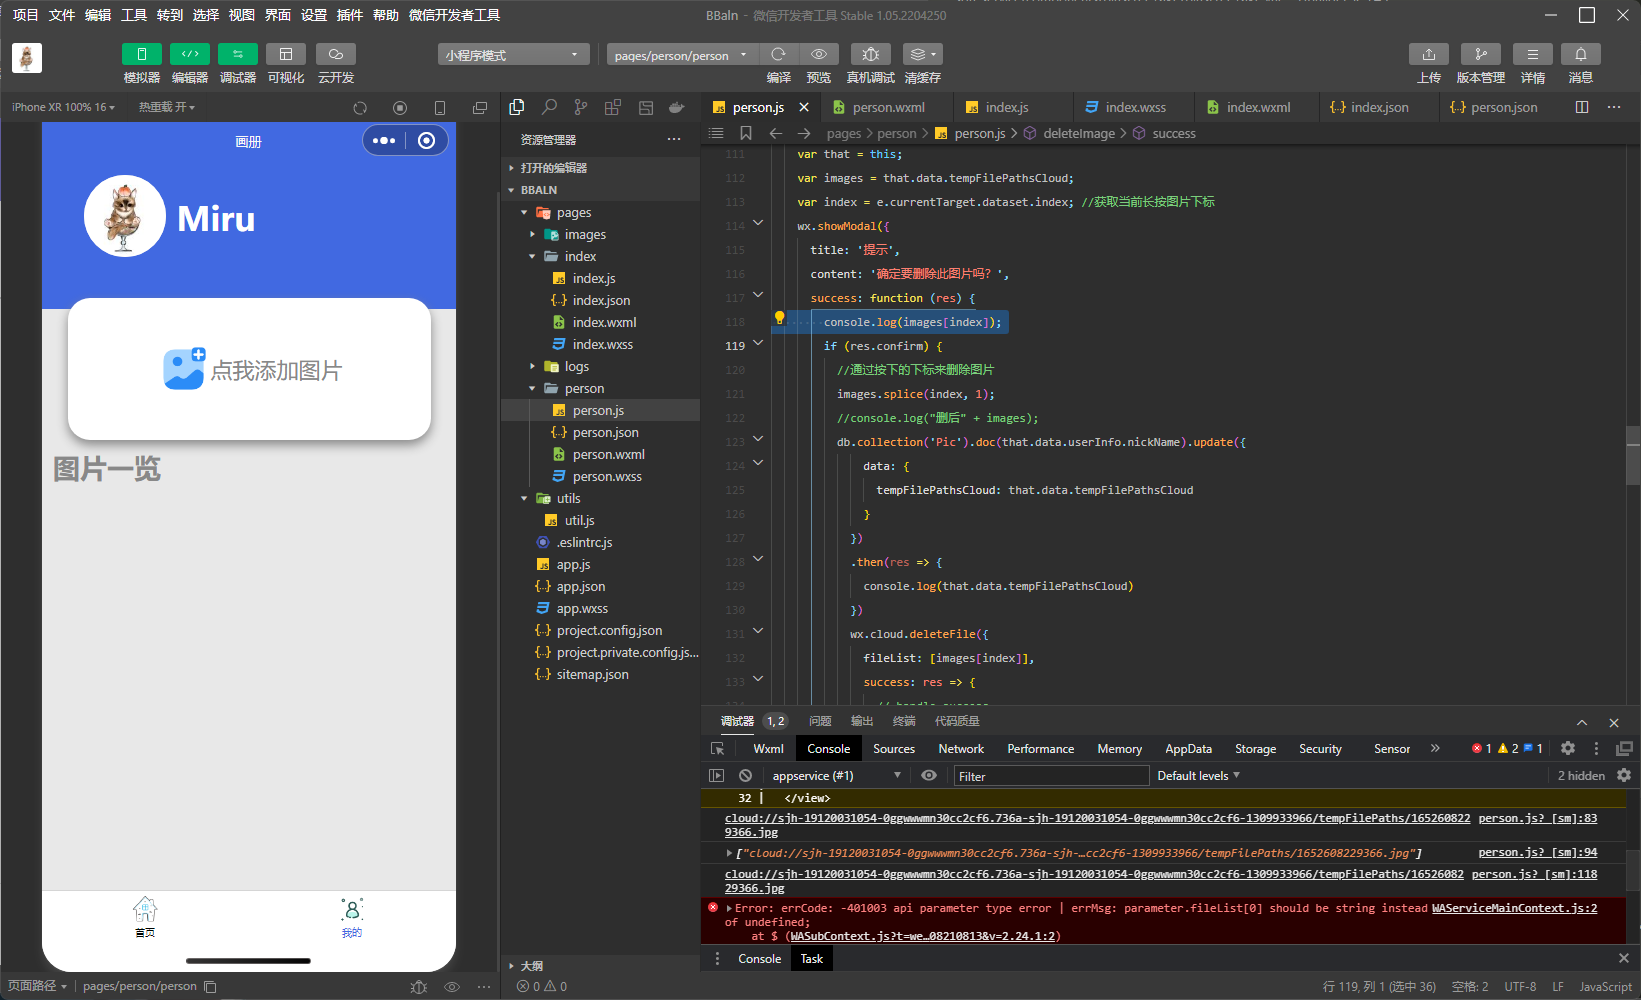Open the Visualization tool
Screen dimensions: 1641x1000
(x=286, y=54)
